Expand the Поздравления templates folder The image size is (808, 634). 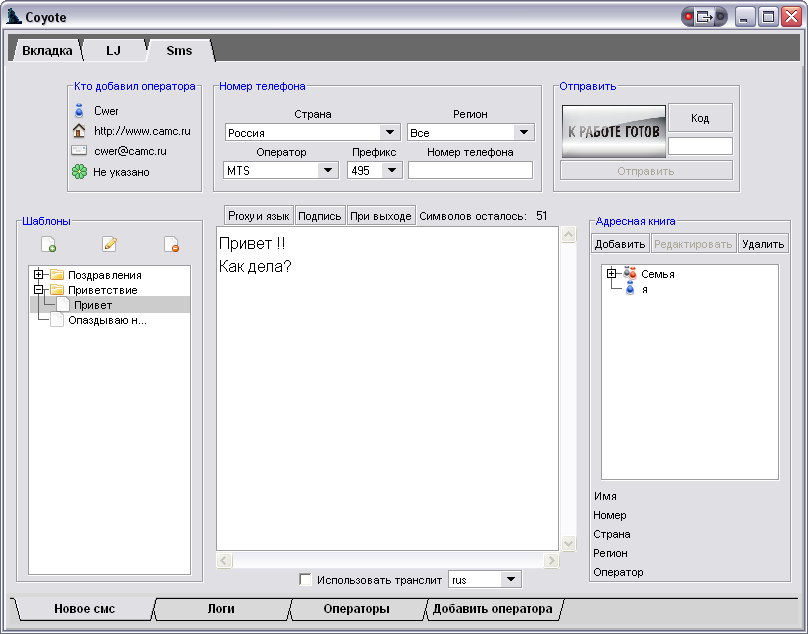pyautogui.click(x=39, y=275)
